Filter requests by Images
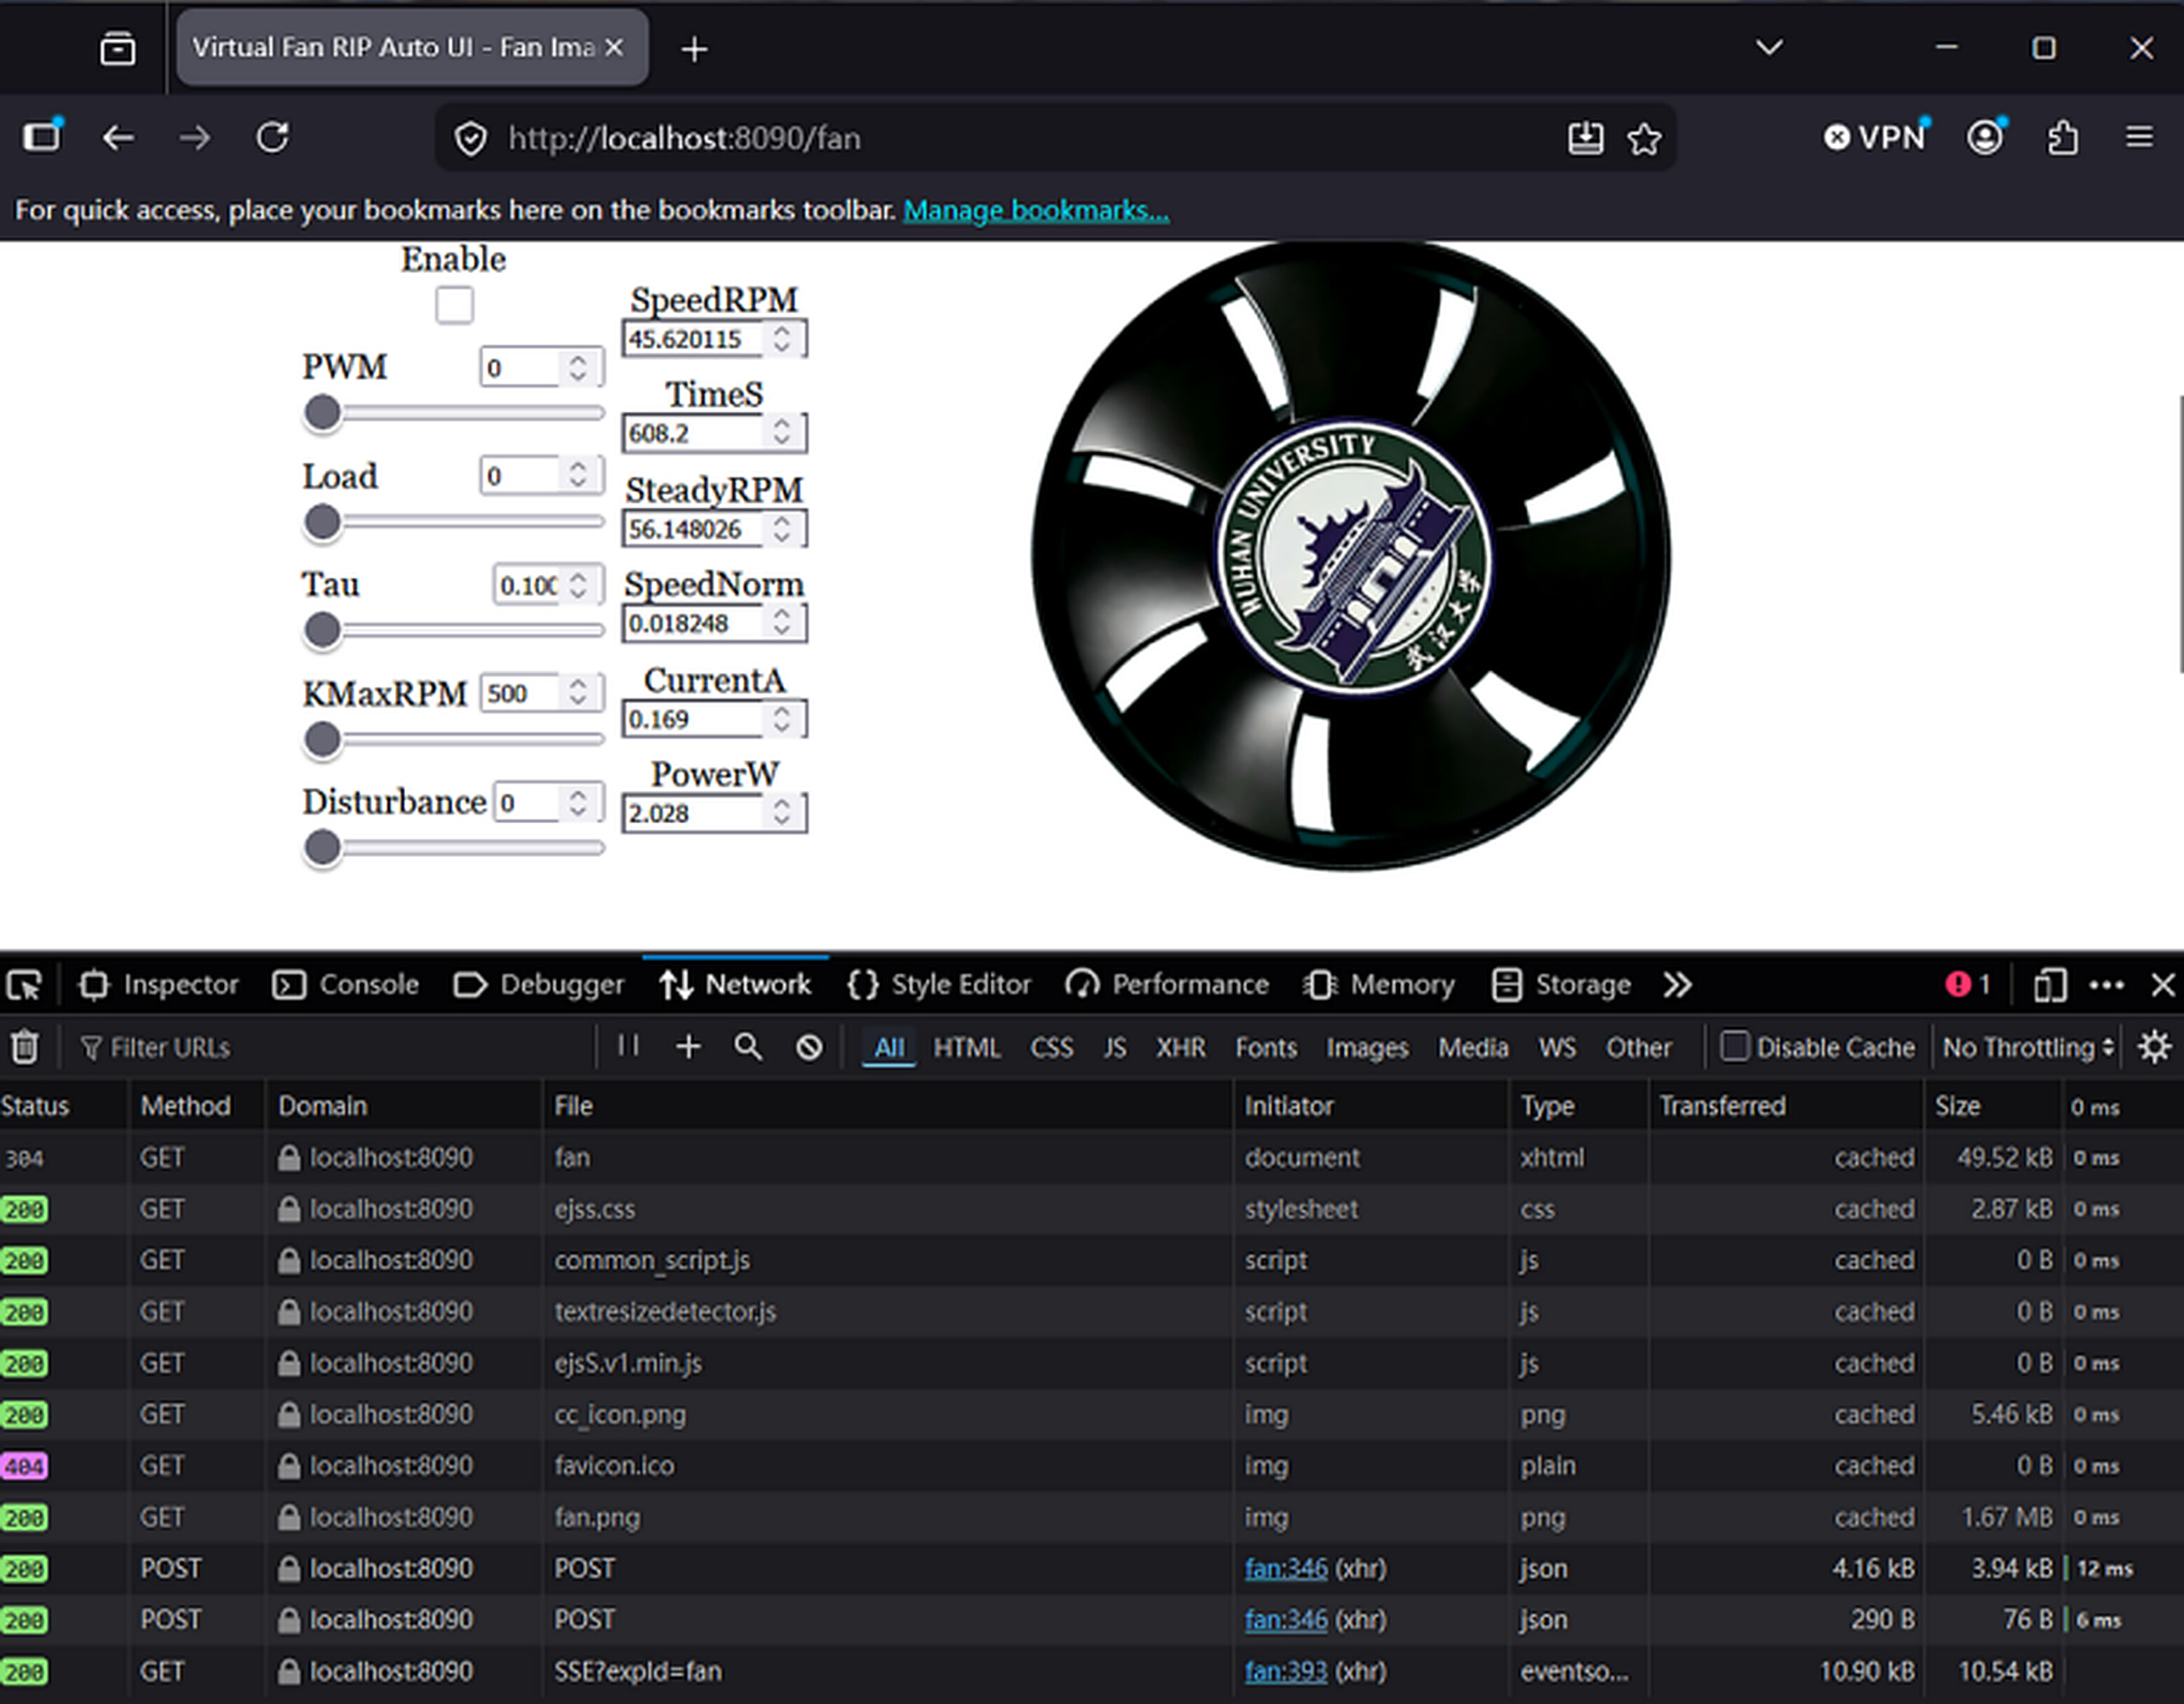Image resolution: width=2184 pixels, height=1704 pixels. pyautogui.click(x=1367, y=1047)
